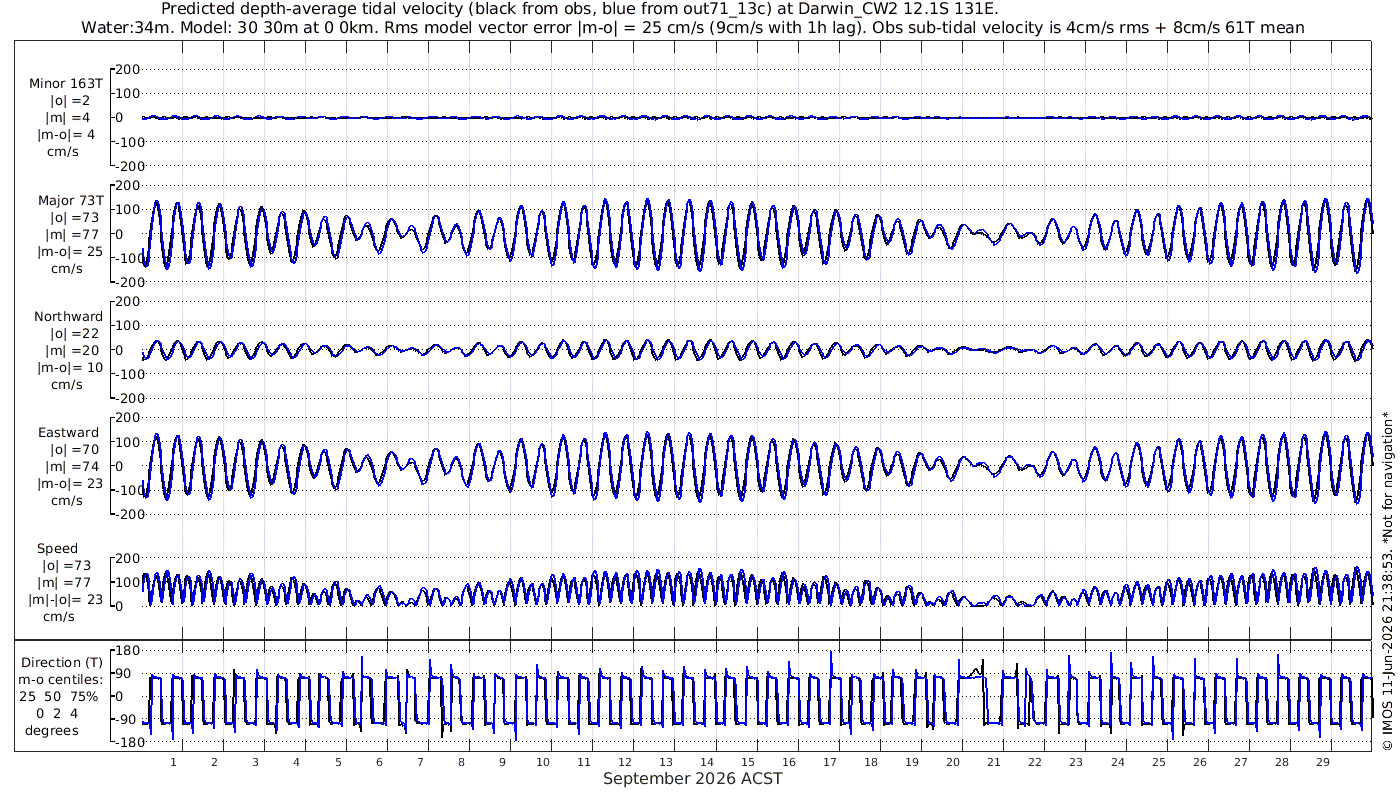Screen dimensions: 1400x800
Task: Click the 180 tick on Direction axis
Action: click(126, 651)
